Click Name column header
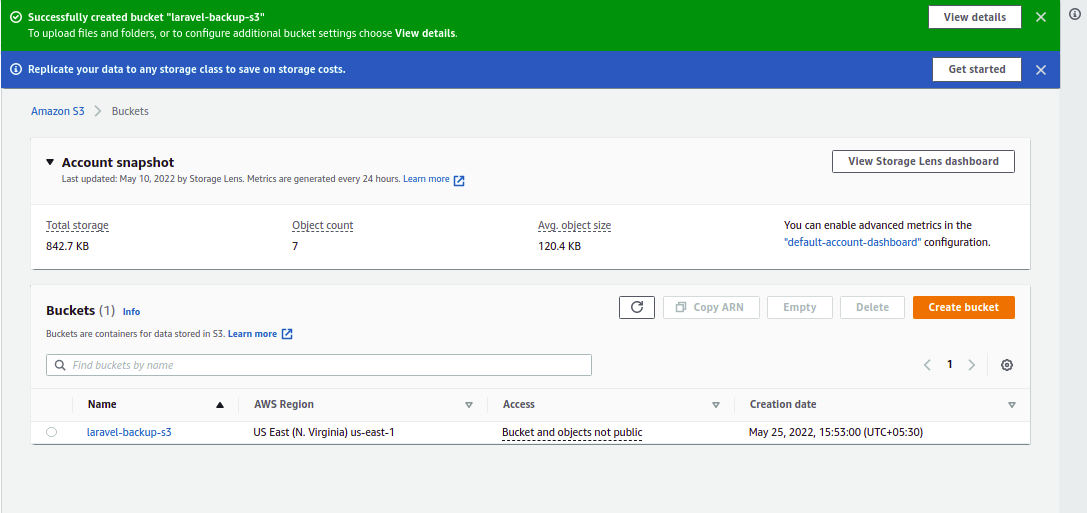Viewport: 1087px width, 513px height. tap(103, 404)
